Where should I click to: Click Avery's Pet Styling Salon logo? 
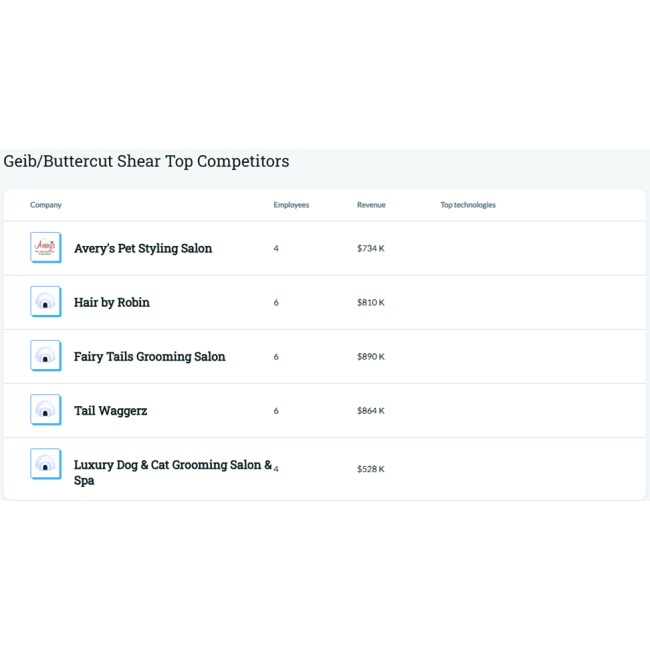click(45, 248)
